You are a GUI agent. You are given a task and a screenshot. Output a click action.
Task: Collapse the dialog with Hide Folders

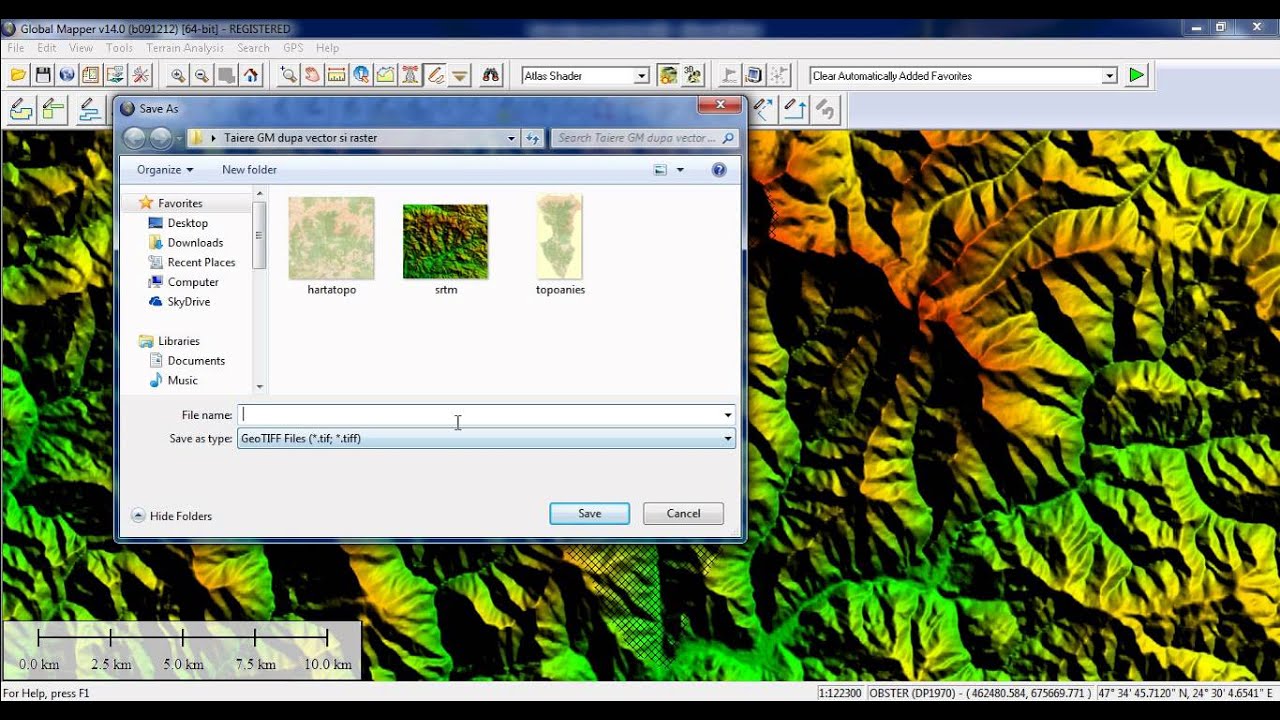pos(172,516)
